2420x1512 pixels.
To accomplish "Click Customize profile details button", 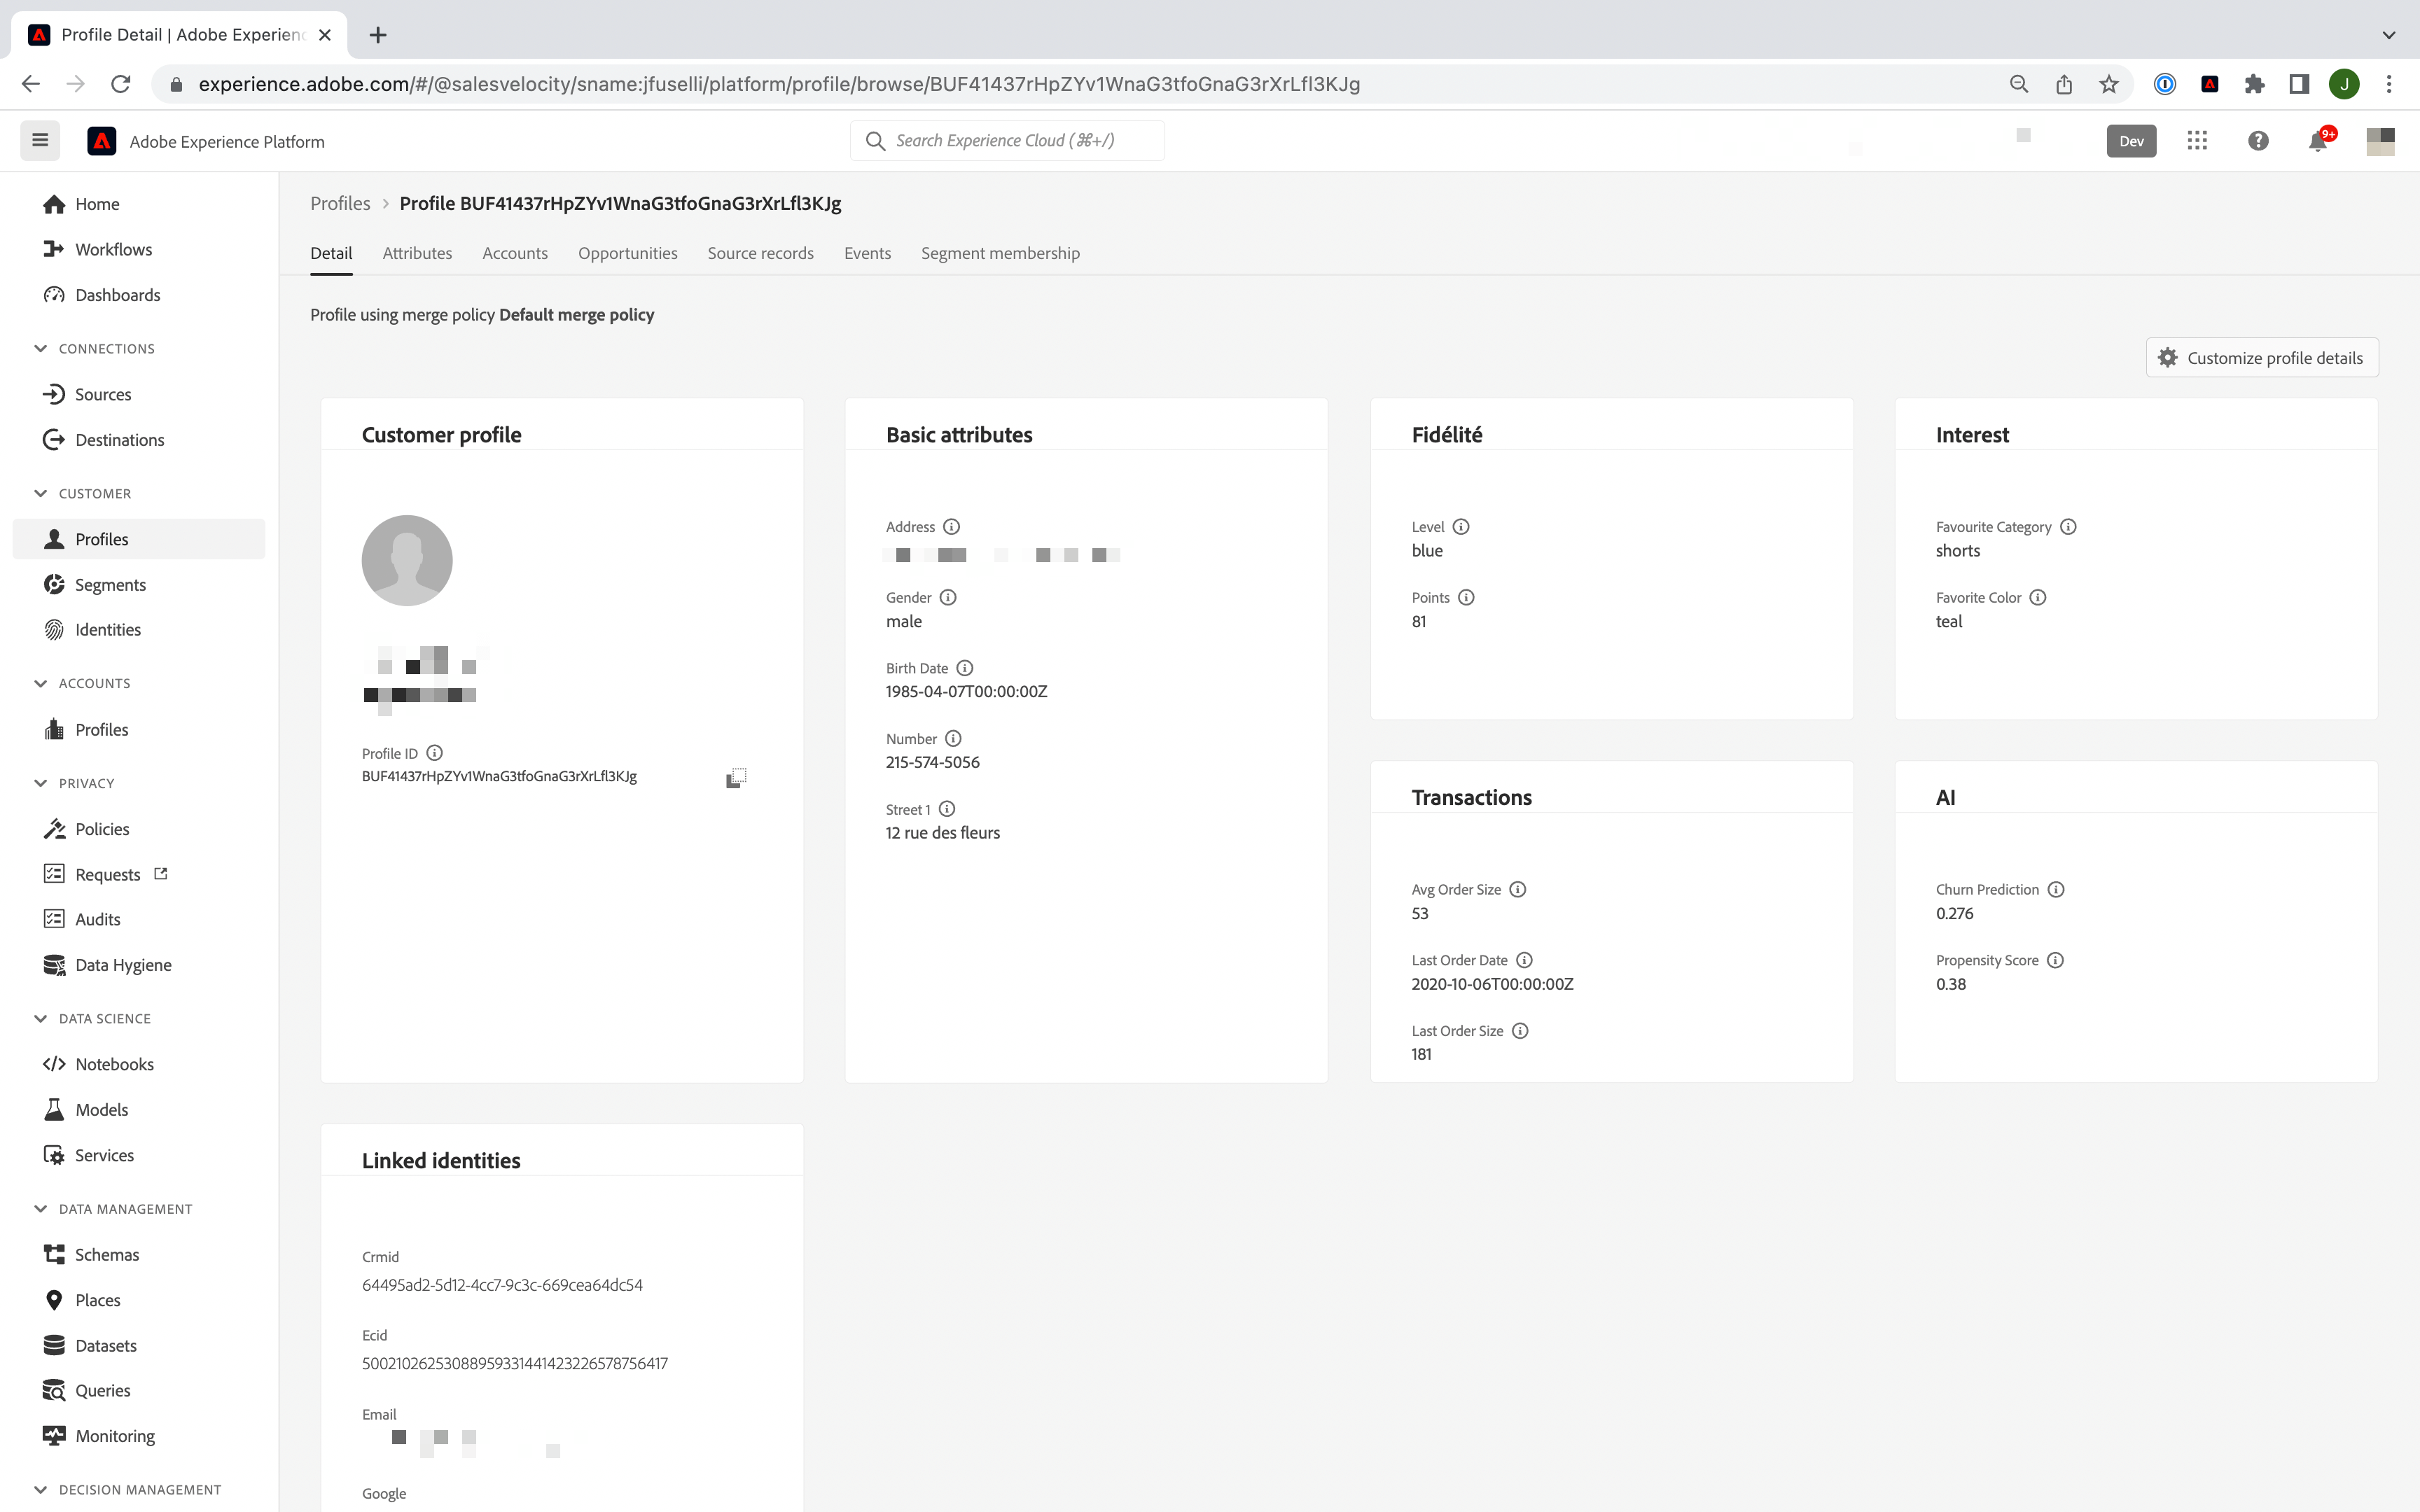I will [2262, 358].
